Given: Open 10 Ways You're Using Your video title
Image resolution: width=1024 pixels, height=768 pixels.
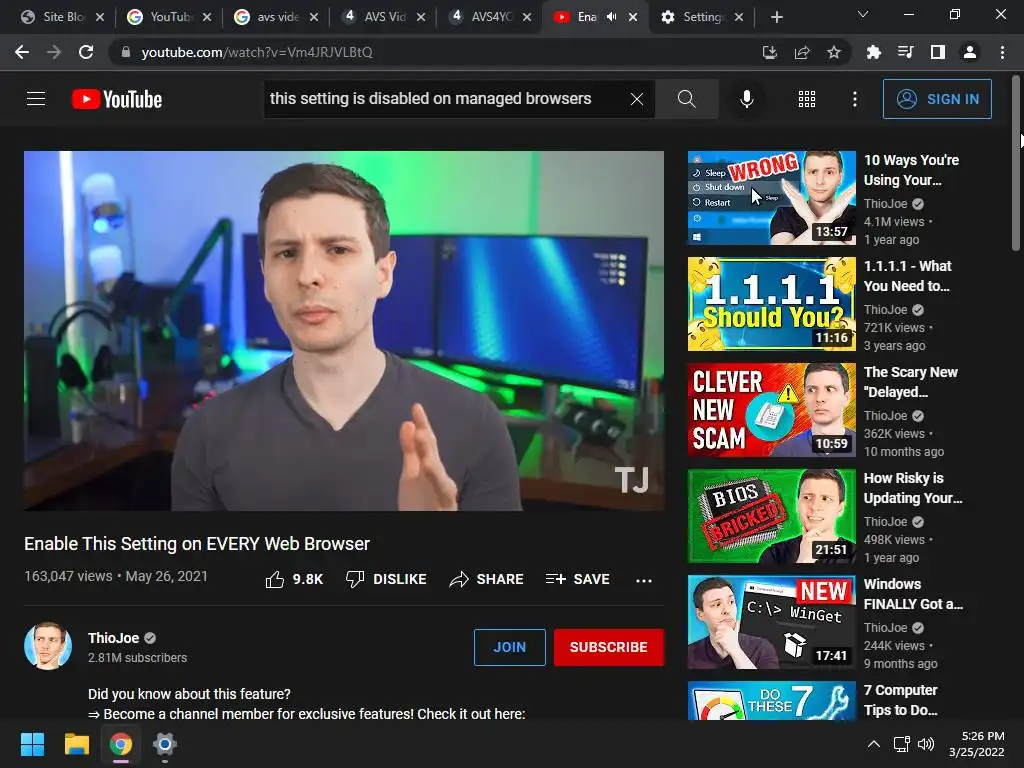Looking at the screenshot, I should (x=912, y=170).
